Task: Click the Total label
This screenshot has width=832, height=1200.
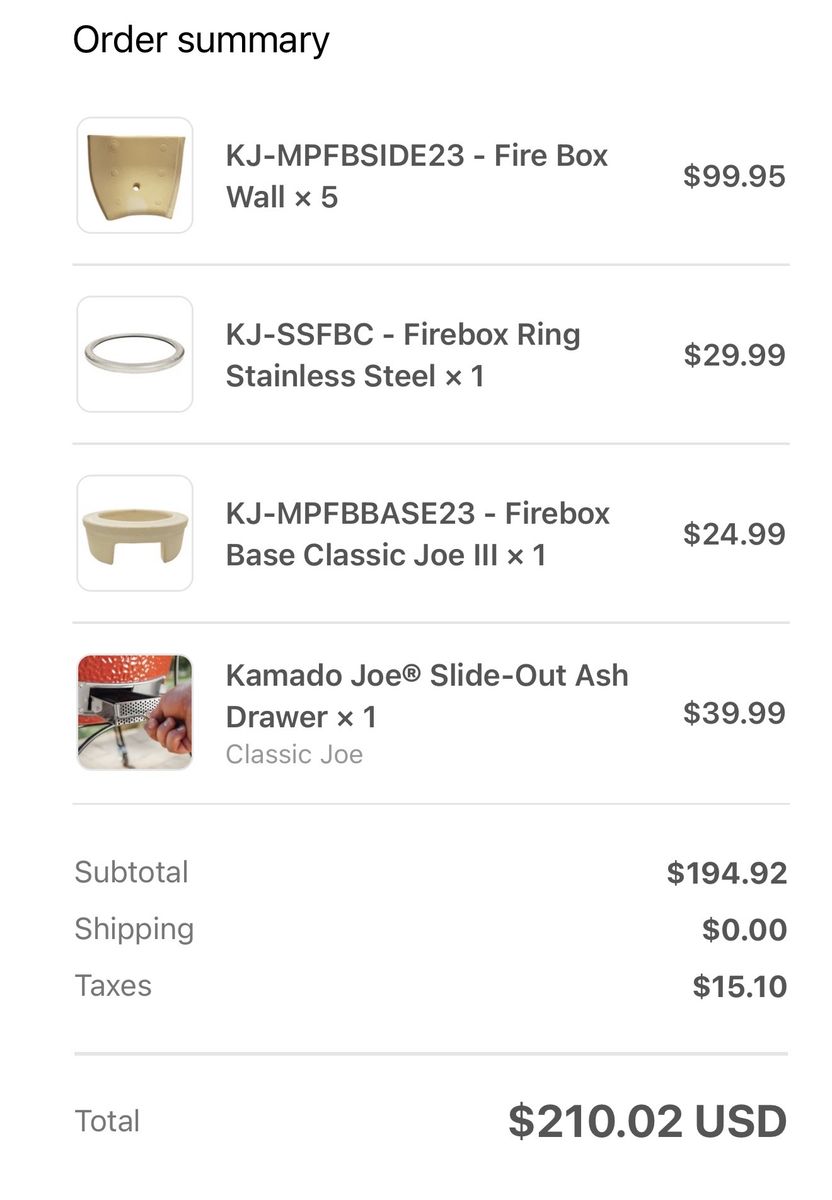Action: (107, 1121)
